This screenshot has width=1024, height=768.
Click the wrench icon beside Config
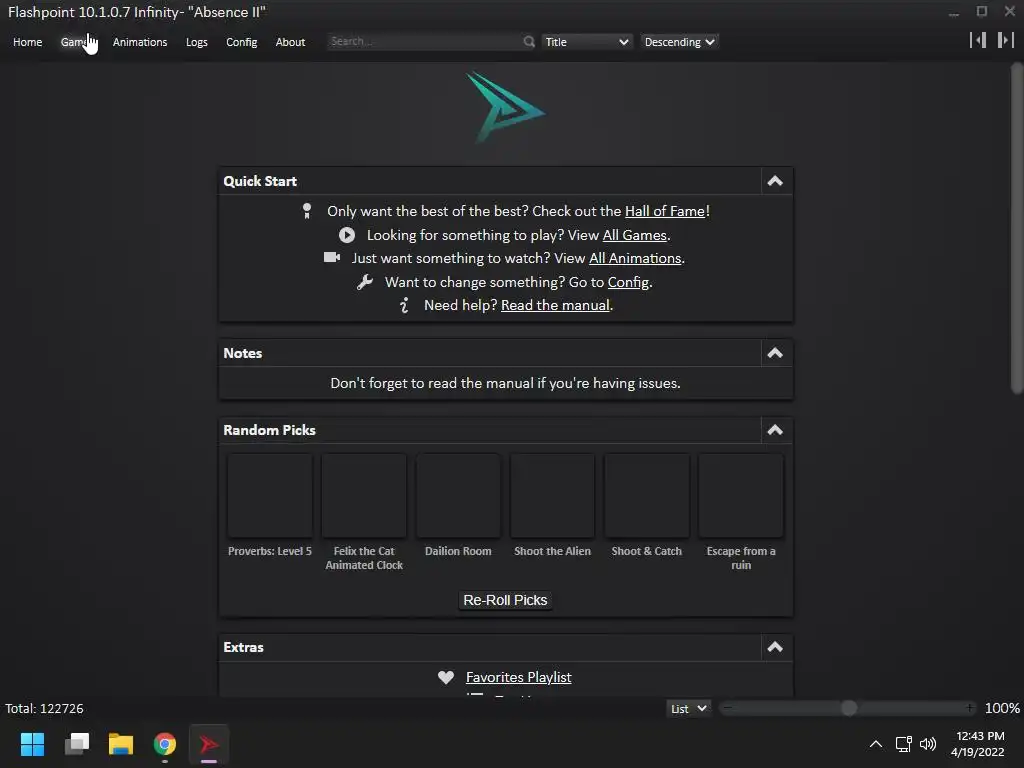point(365,282)
